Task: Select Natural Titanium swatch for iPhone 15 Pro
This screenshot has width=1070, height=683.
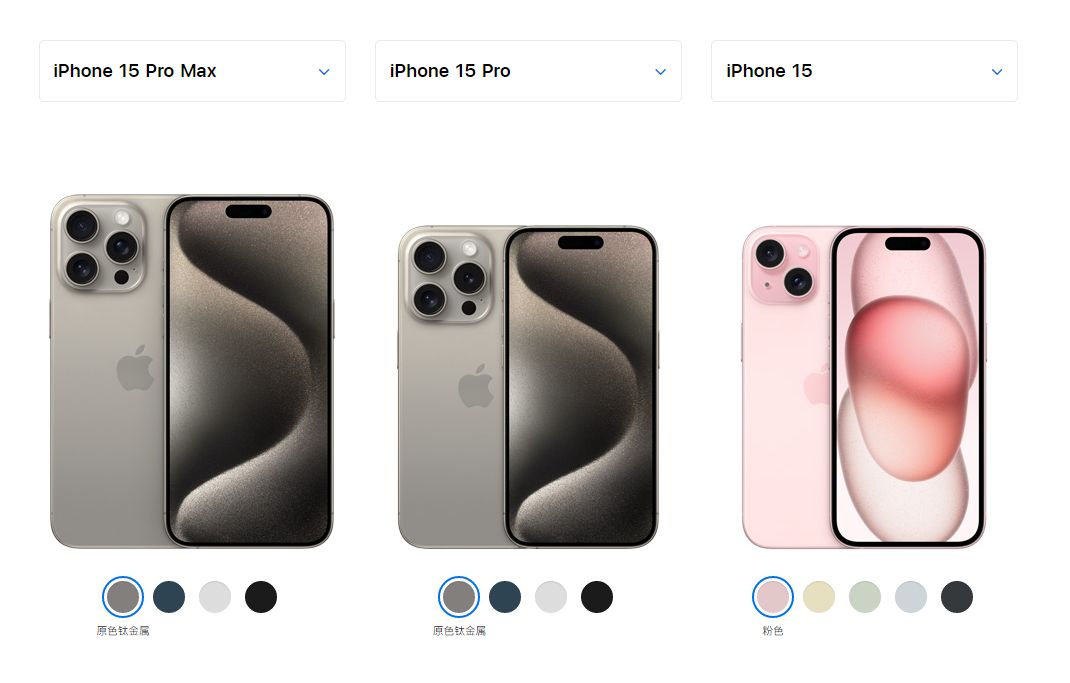Action: pyautogui.click(x=459, y=597)
